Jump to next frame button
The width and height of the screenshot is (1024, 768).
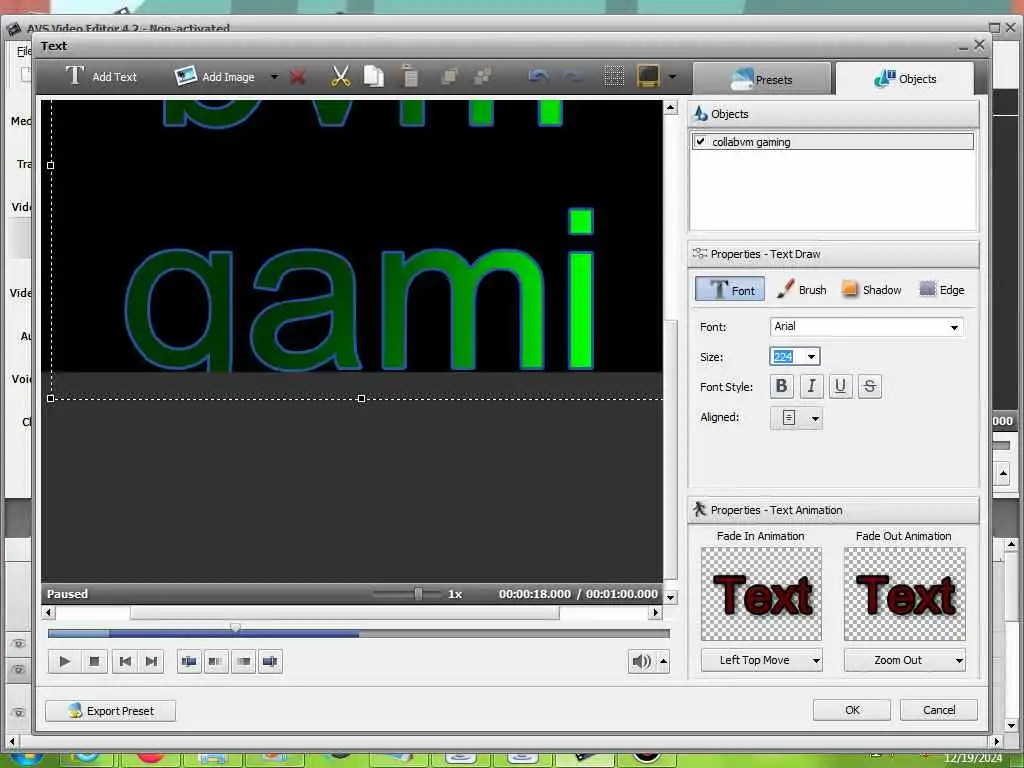point(151,662)
